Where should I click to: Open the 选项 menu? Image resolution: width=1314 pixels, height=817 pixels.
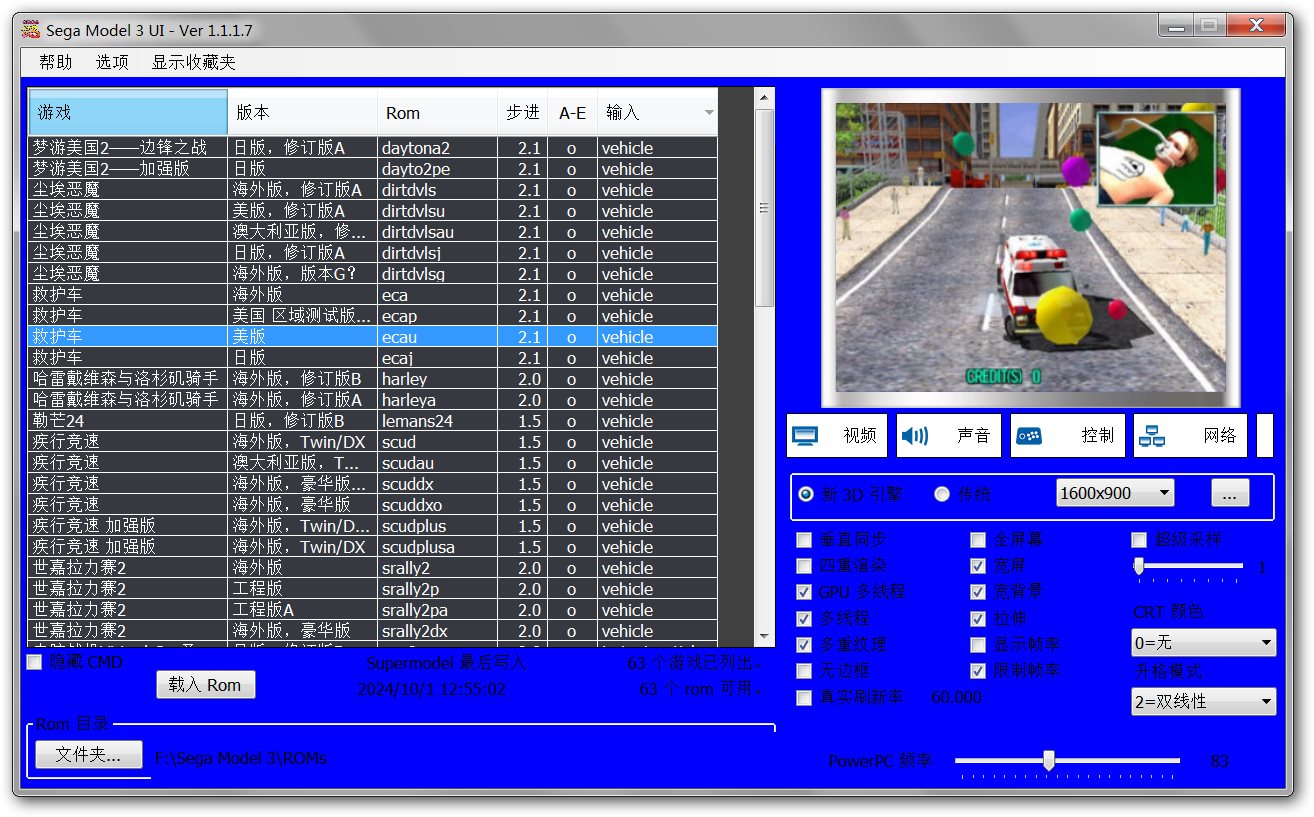112,62
